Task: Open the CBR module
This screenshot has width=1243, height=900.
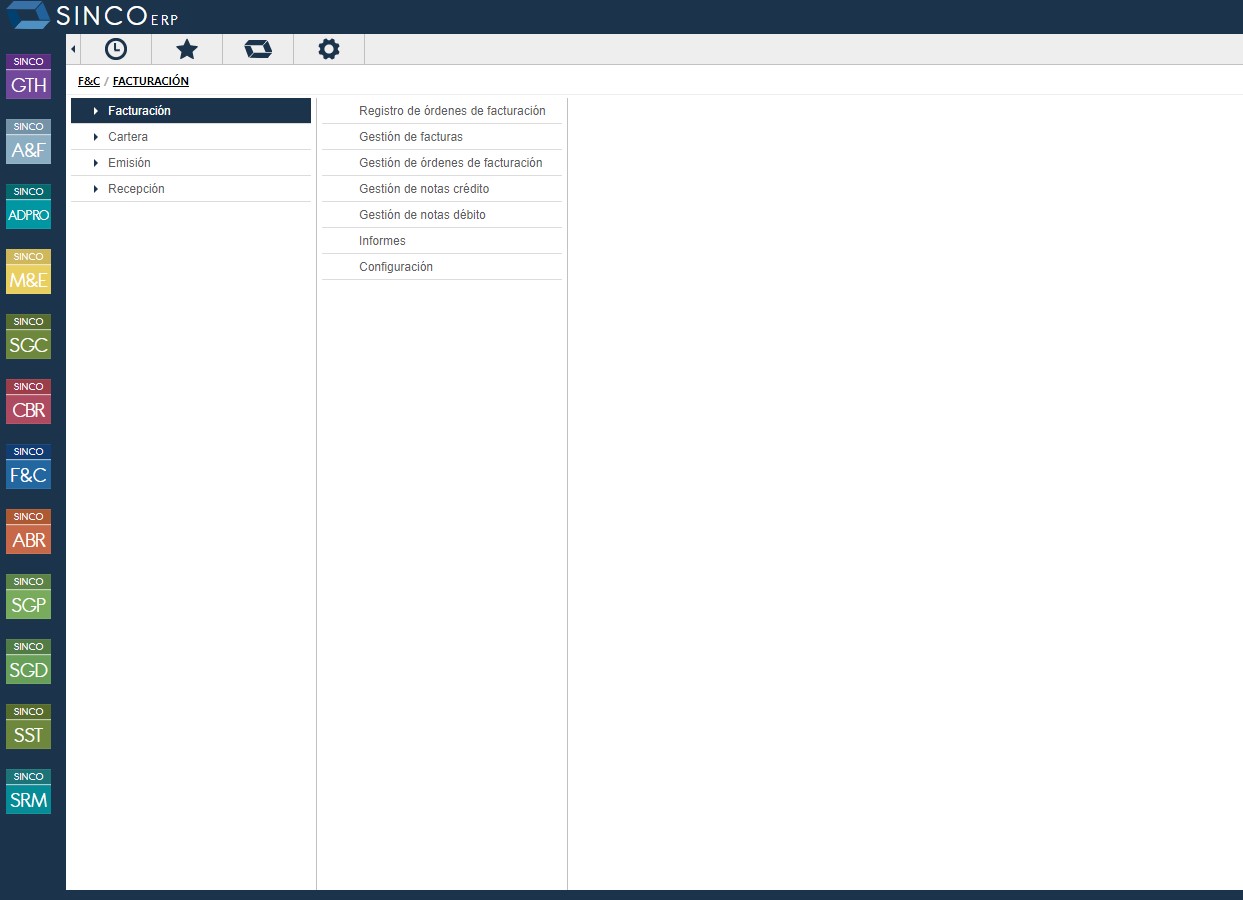Action: click(28, 400)
